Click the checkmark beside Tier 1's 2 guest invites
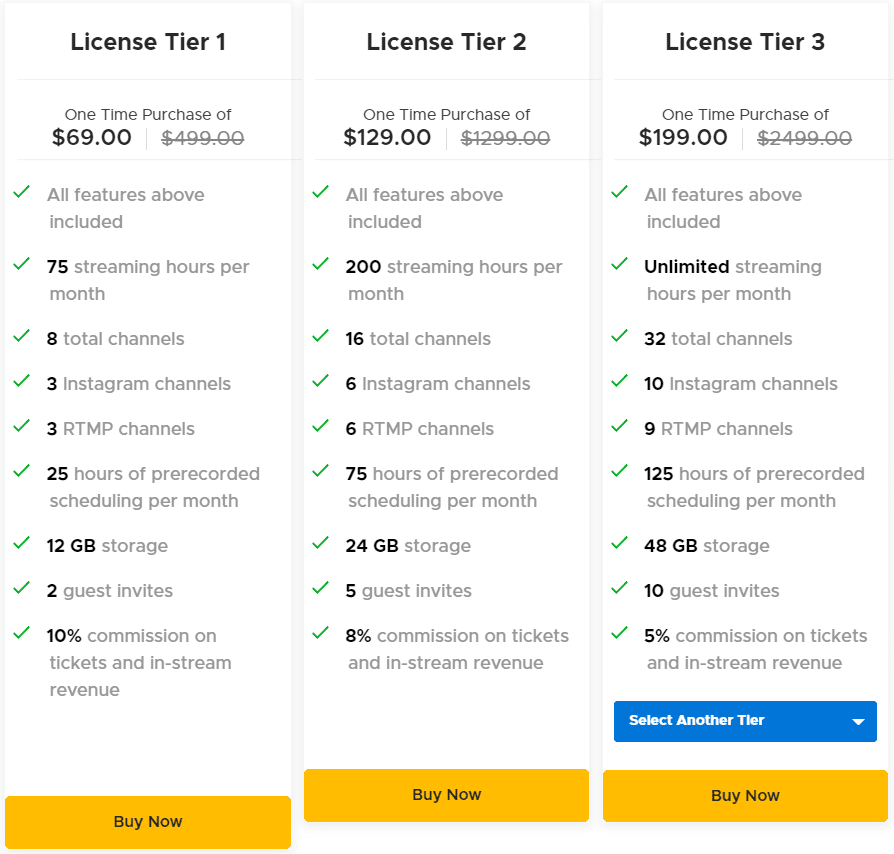The width and height of the screenshot is (894, 854). coord(21,588)
